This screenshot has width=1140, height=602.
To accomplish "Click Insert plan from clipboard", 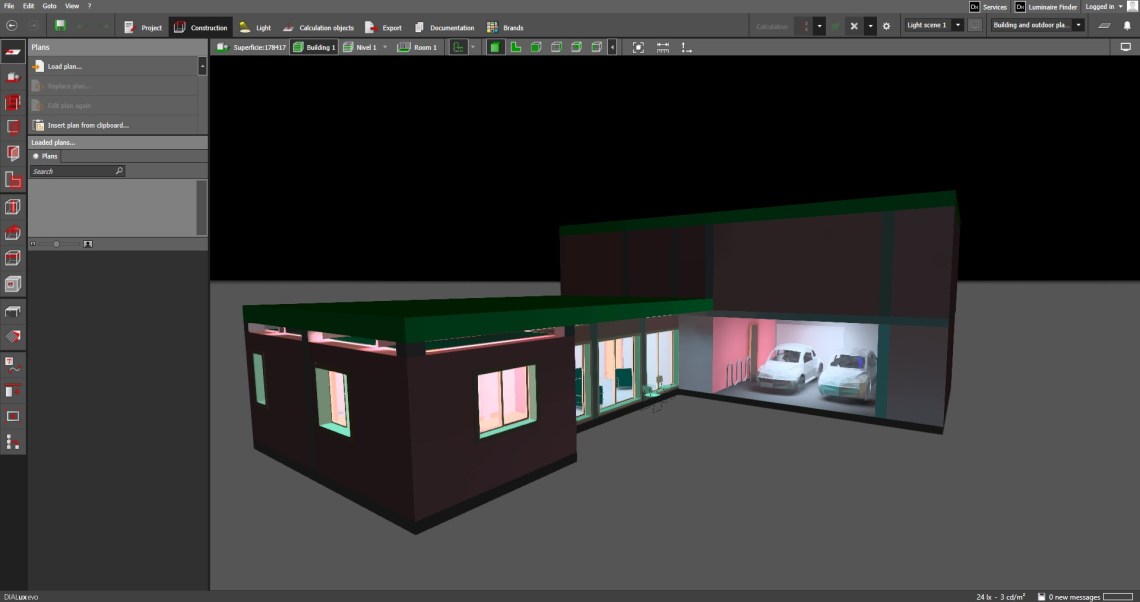I will coord(88,125).
